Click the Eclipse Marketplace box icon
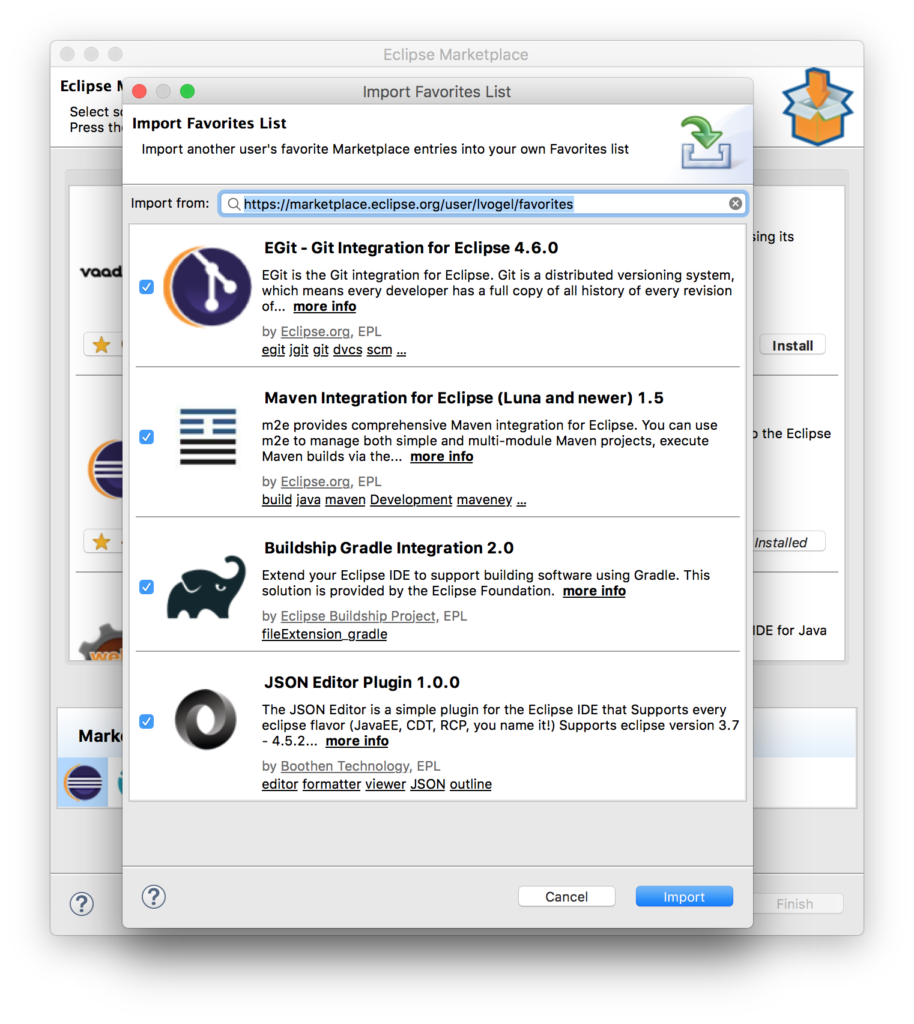This screenshot has width=914, height=1024. coord(817,106)
